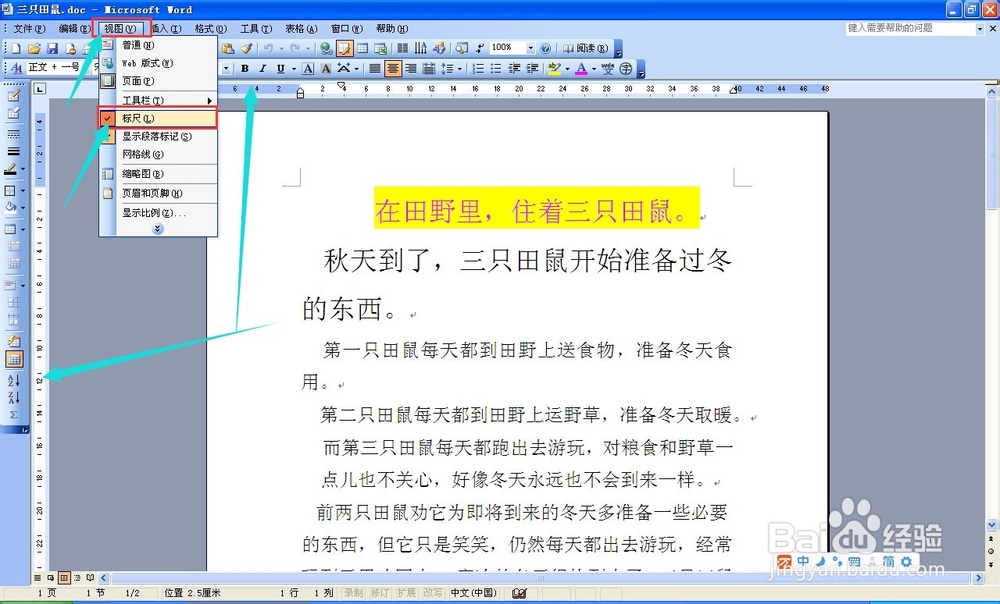
Task: Toggle 显示段落标记 paragraph marks option
Action: pyautogui.click(x=158, y=136)
